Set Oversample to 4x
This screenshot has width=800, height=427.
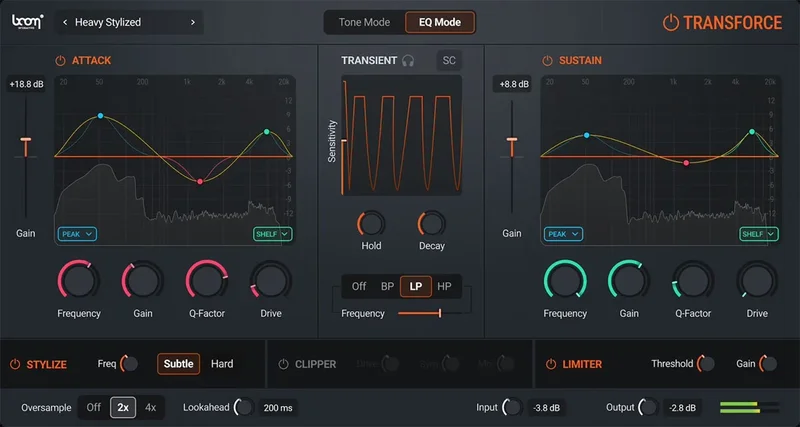pyautogui.click(x=151, y=408)
